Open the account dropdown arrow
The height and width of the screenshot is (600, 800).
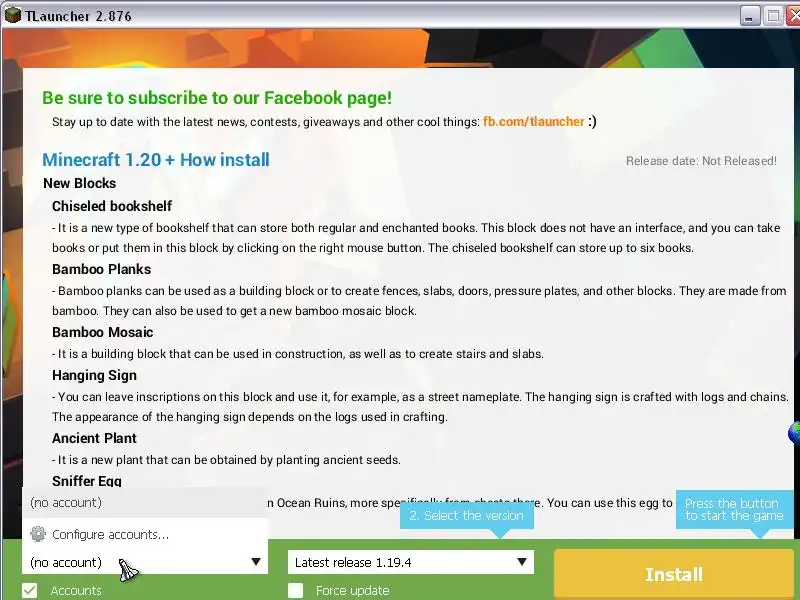tap(256, 562)
